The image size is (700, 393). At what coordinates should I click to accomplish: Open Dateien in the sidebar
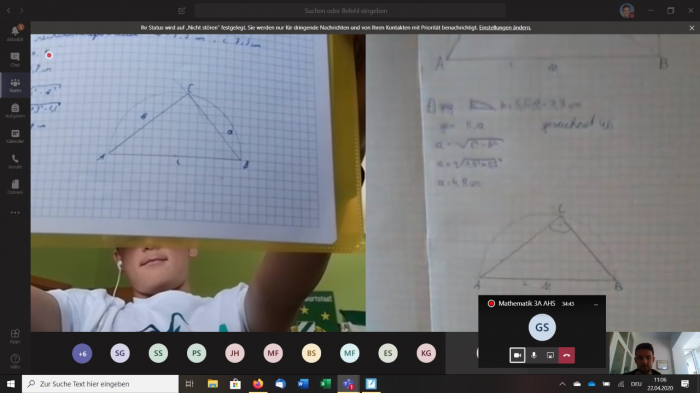pyautogui.click(x=15, y=187)
